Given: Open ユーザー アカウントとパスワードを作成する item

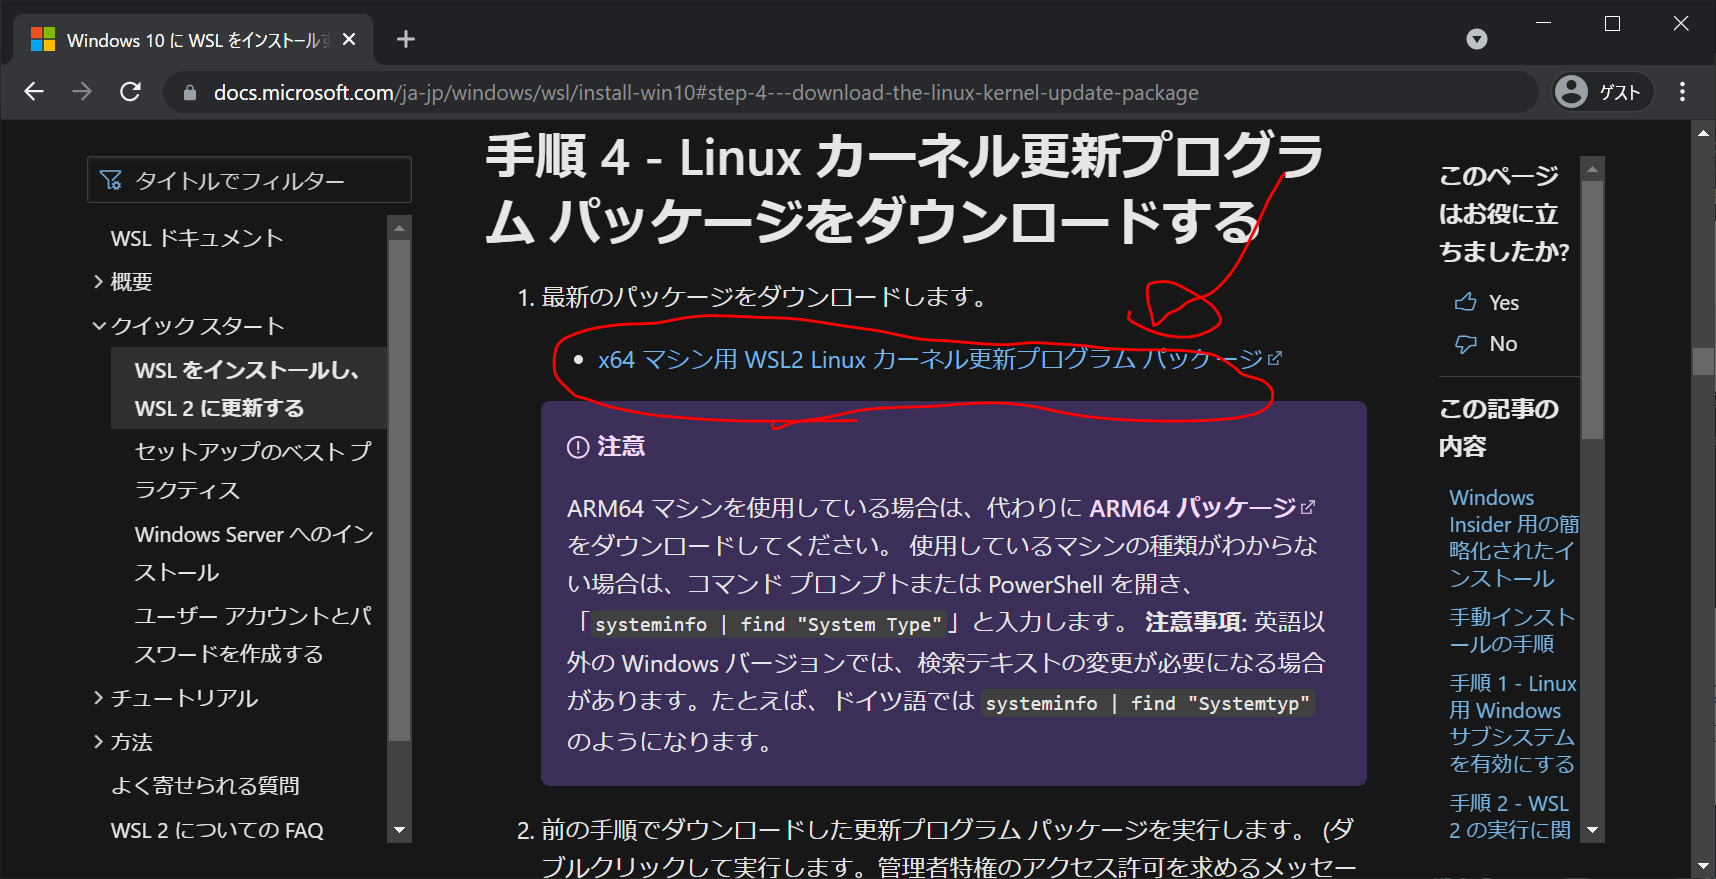Looking at the screenshot, I should (253, 635).
